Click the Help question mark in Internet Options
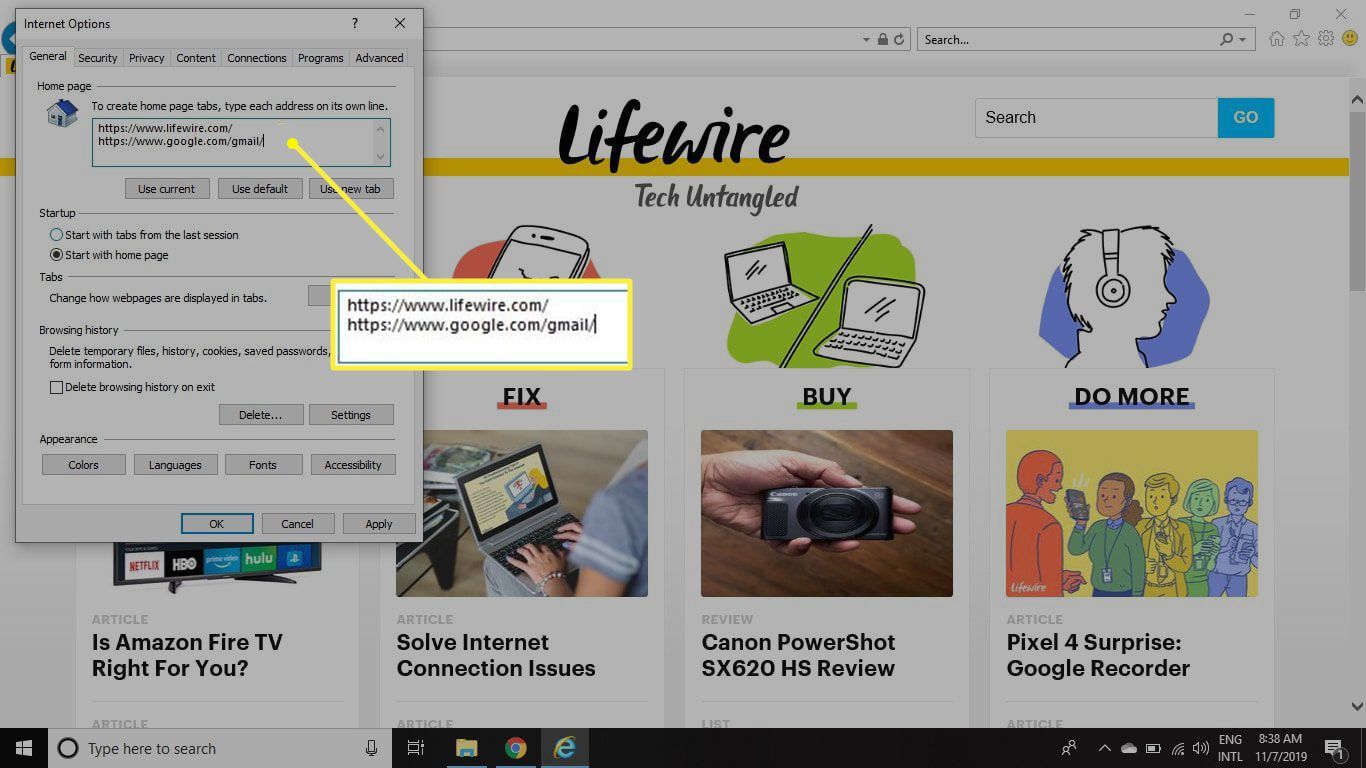 354,23
